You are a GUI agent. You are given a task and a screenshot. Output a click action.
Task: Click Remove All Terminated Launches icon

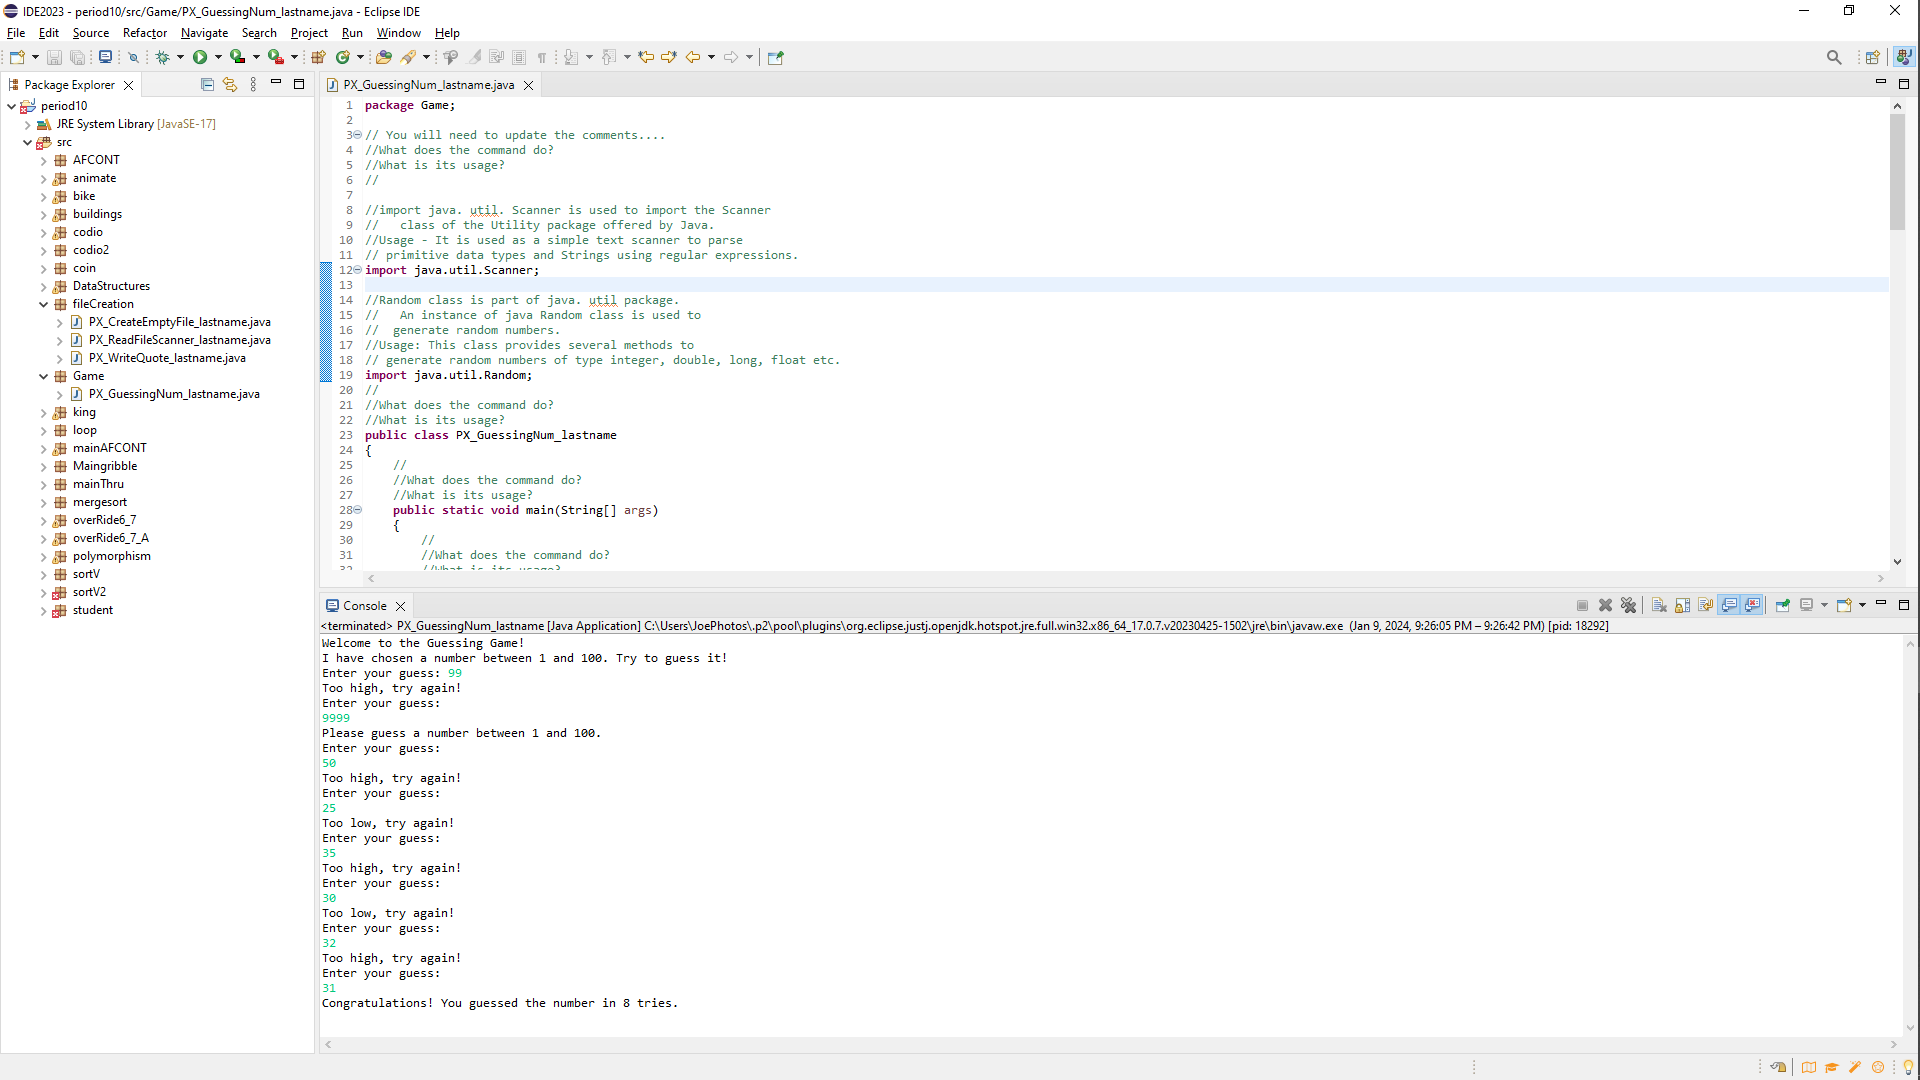(1628, 605)
